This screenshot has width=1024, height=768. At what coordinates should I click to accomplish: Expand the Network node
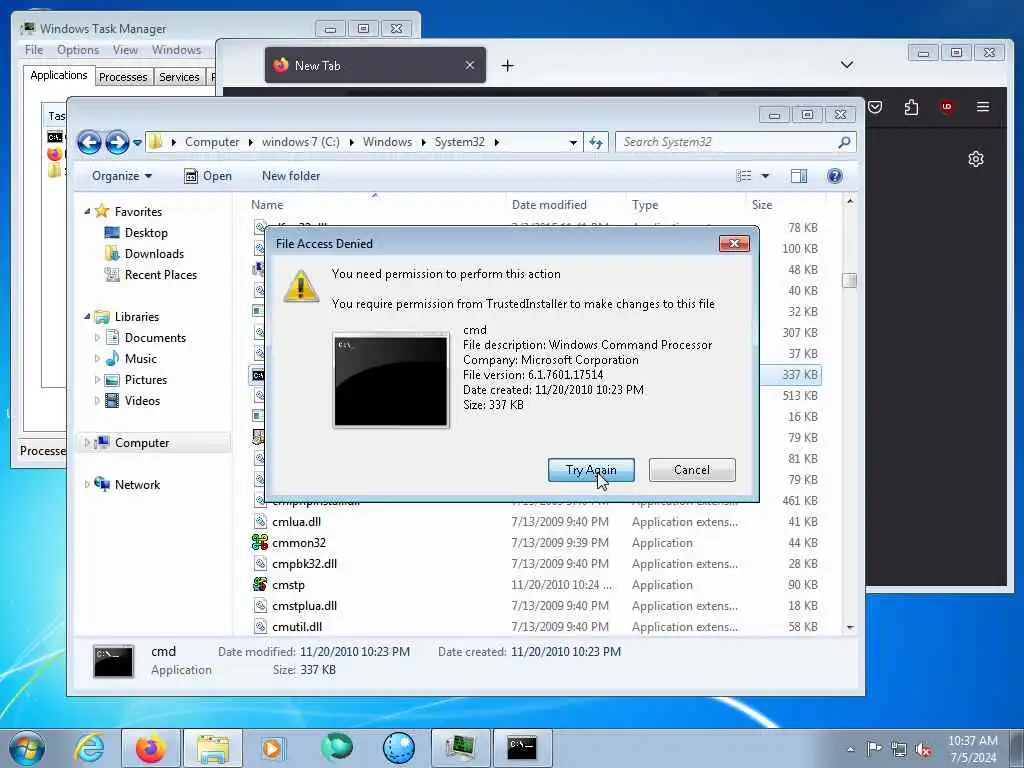point(87,485)
